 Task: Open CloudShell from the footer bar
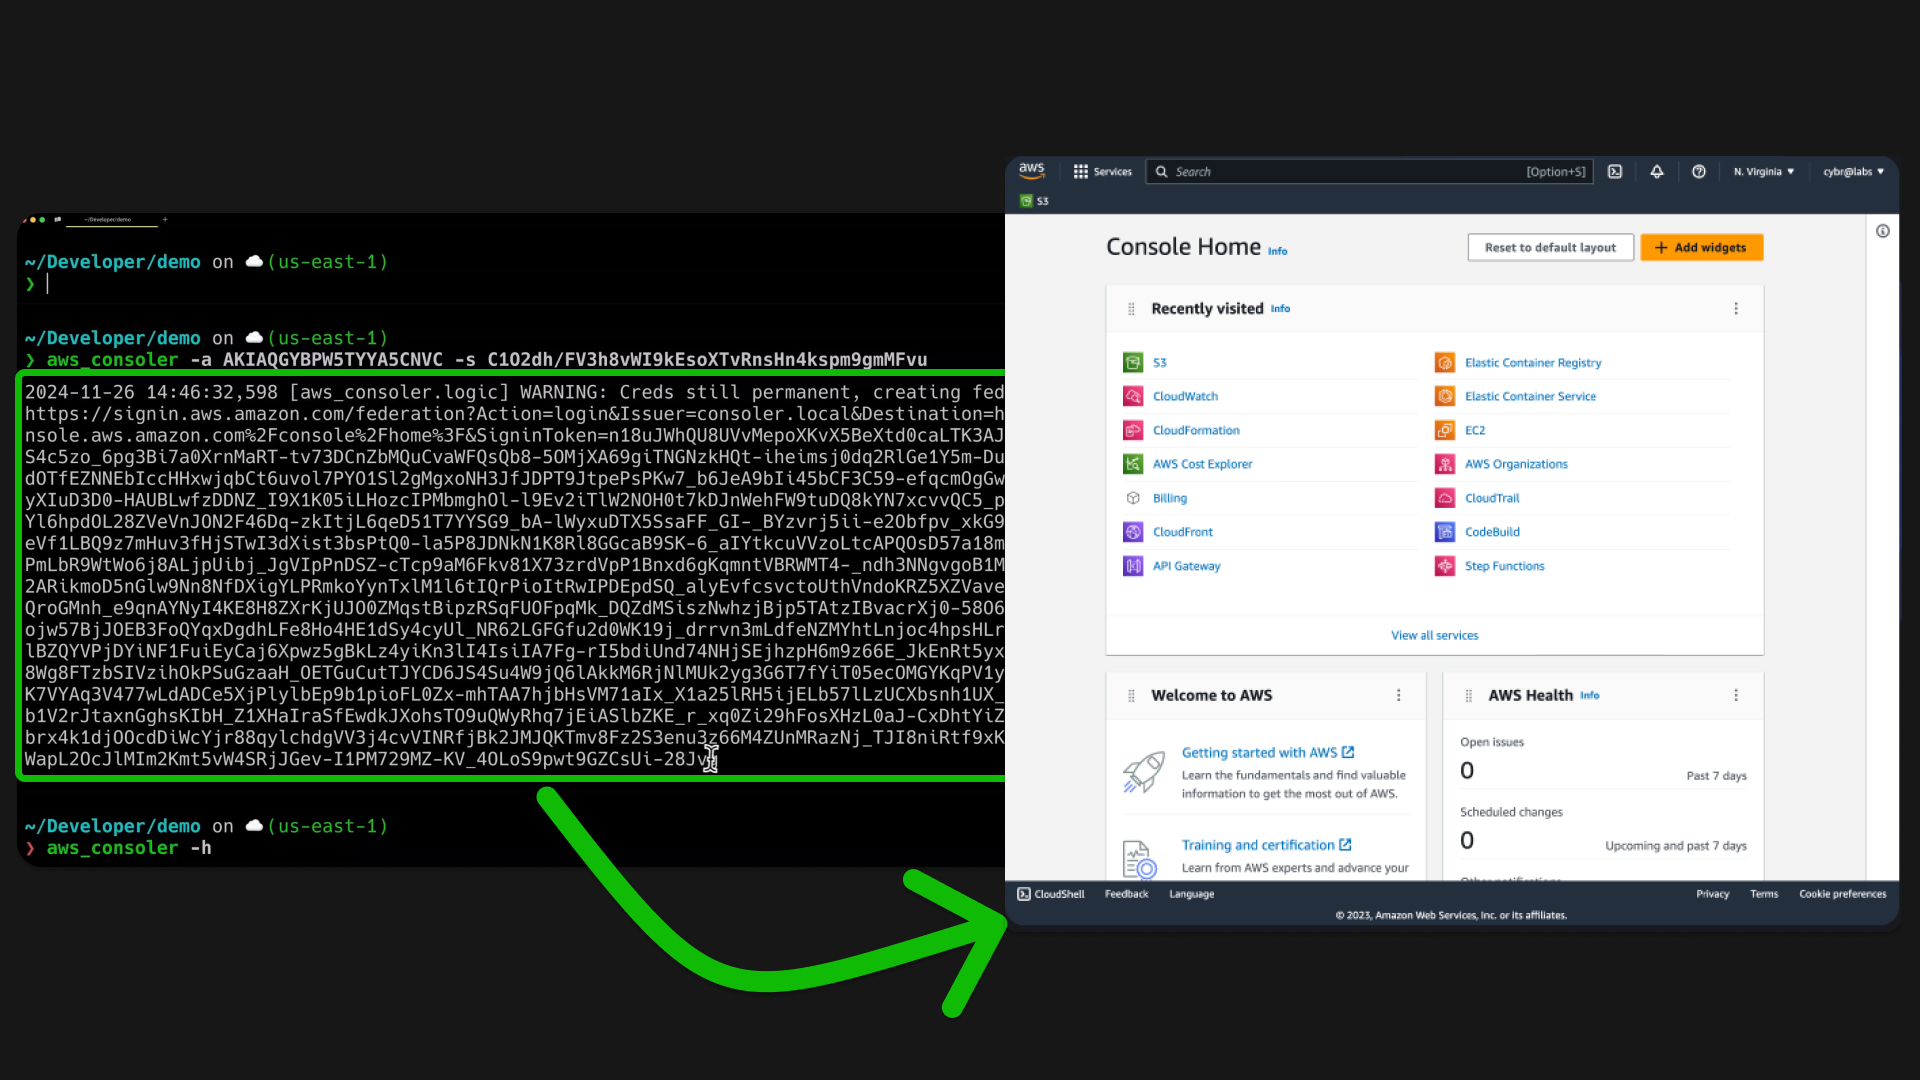tap(1051, 894)
